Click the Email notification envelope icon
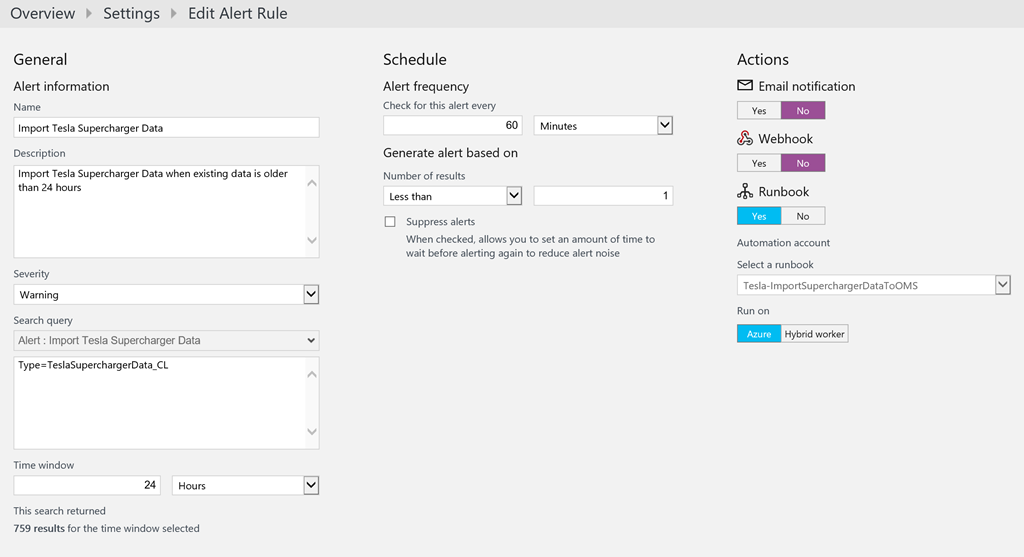The image size is (1024, 557). [745, 86]
